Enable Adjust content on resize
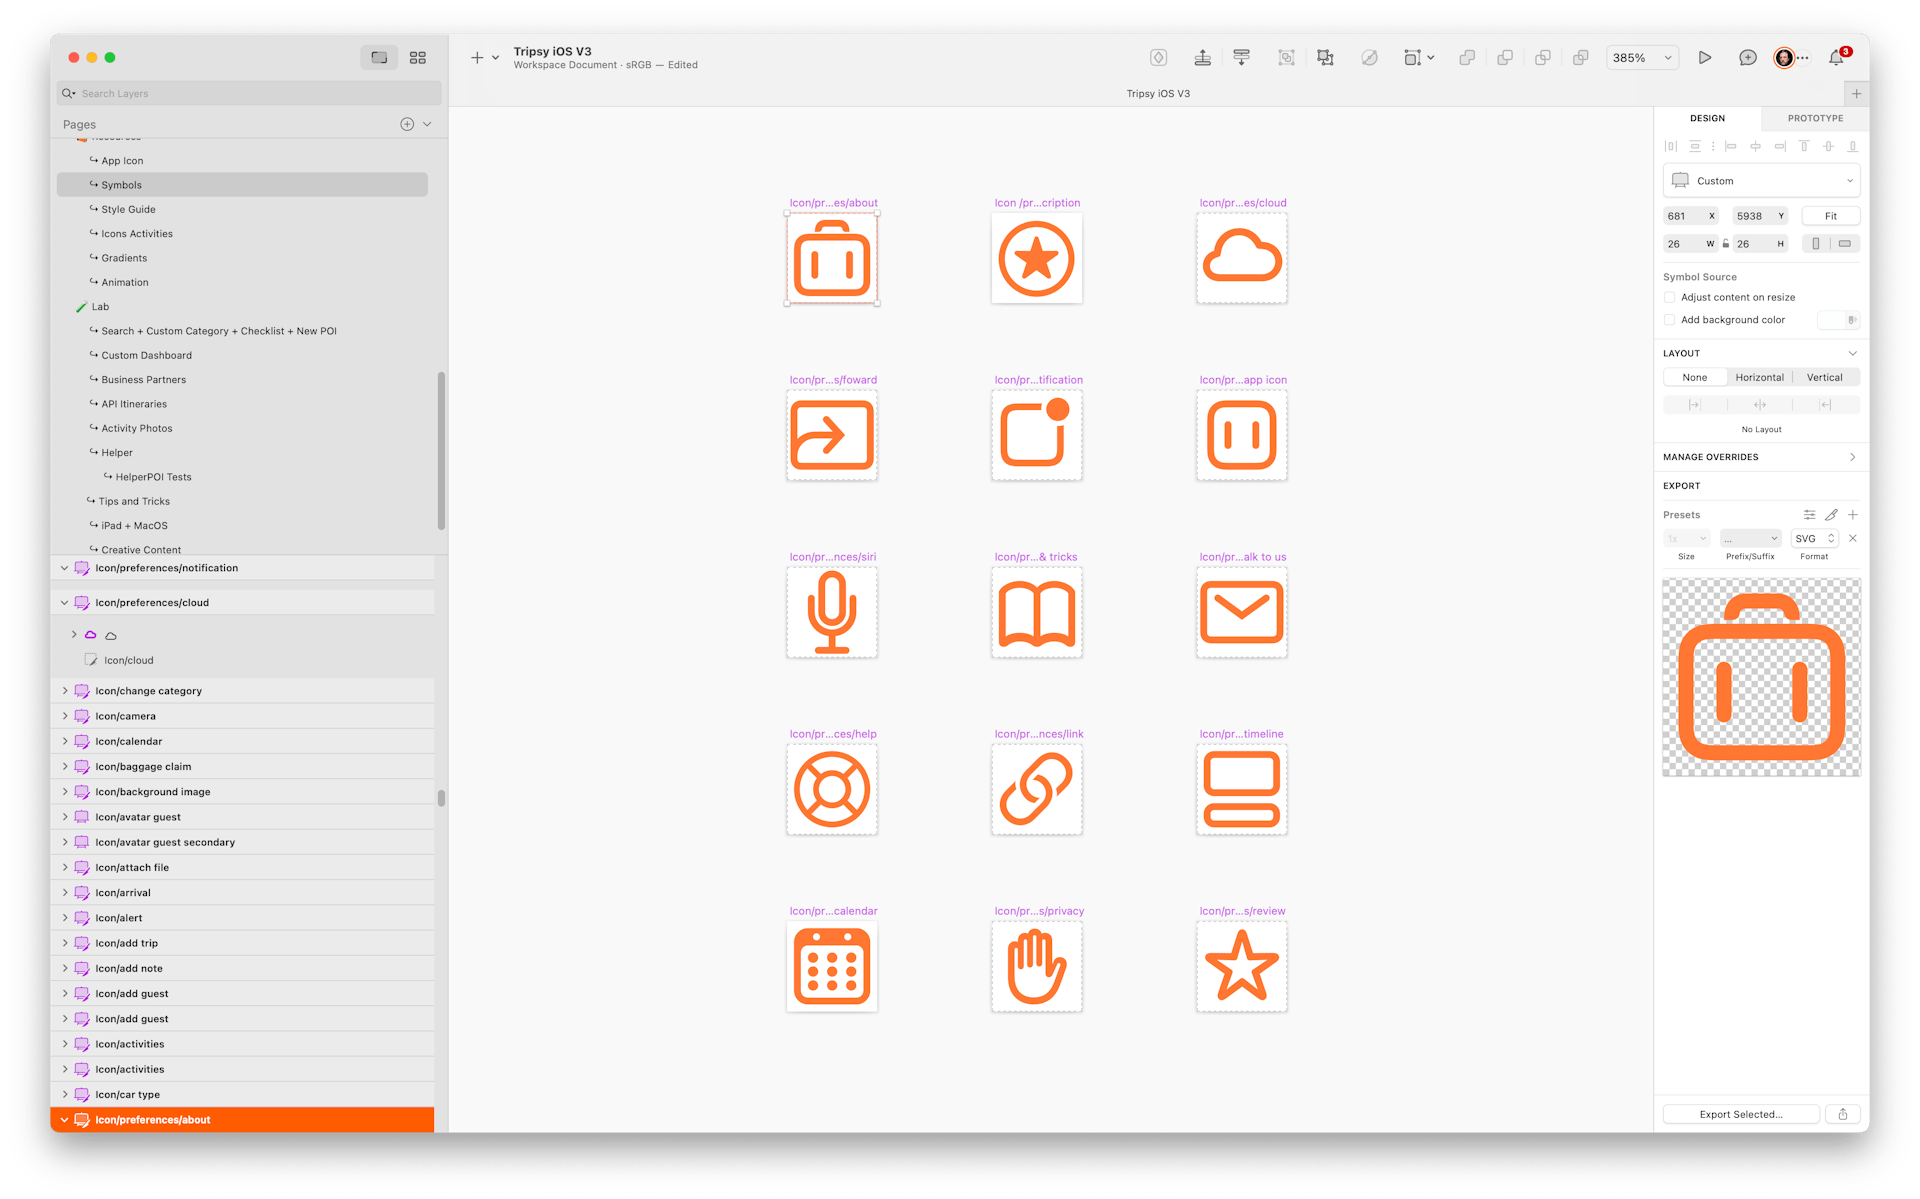 (x=1670, y=297)
